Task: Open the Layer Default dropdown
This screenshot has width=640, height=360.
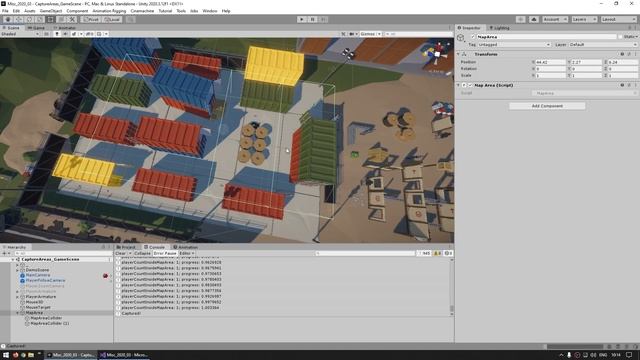Action: click(x=603, y=44)
